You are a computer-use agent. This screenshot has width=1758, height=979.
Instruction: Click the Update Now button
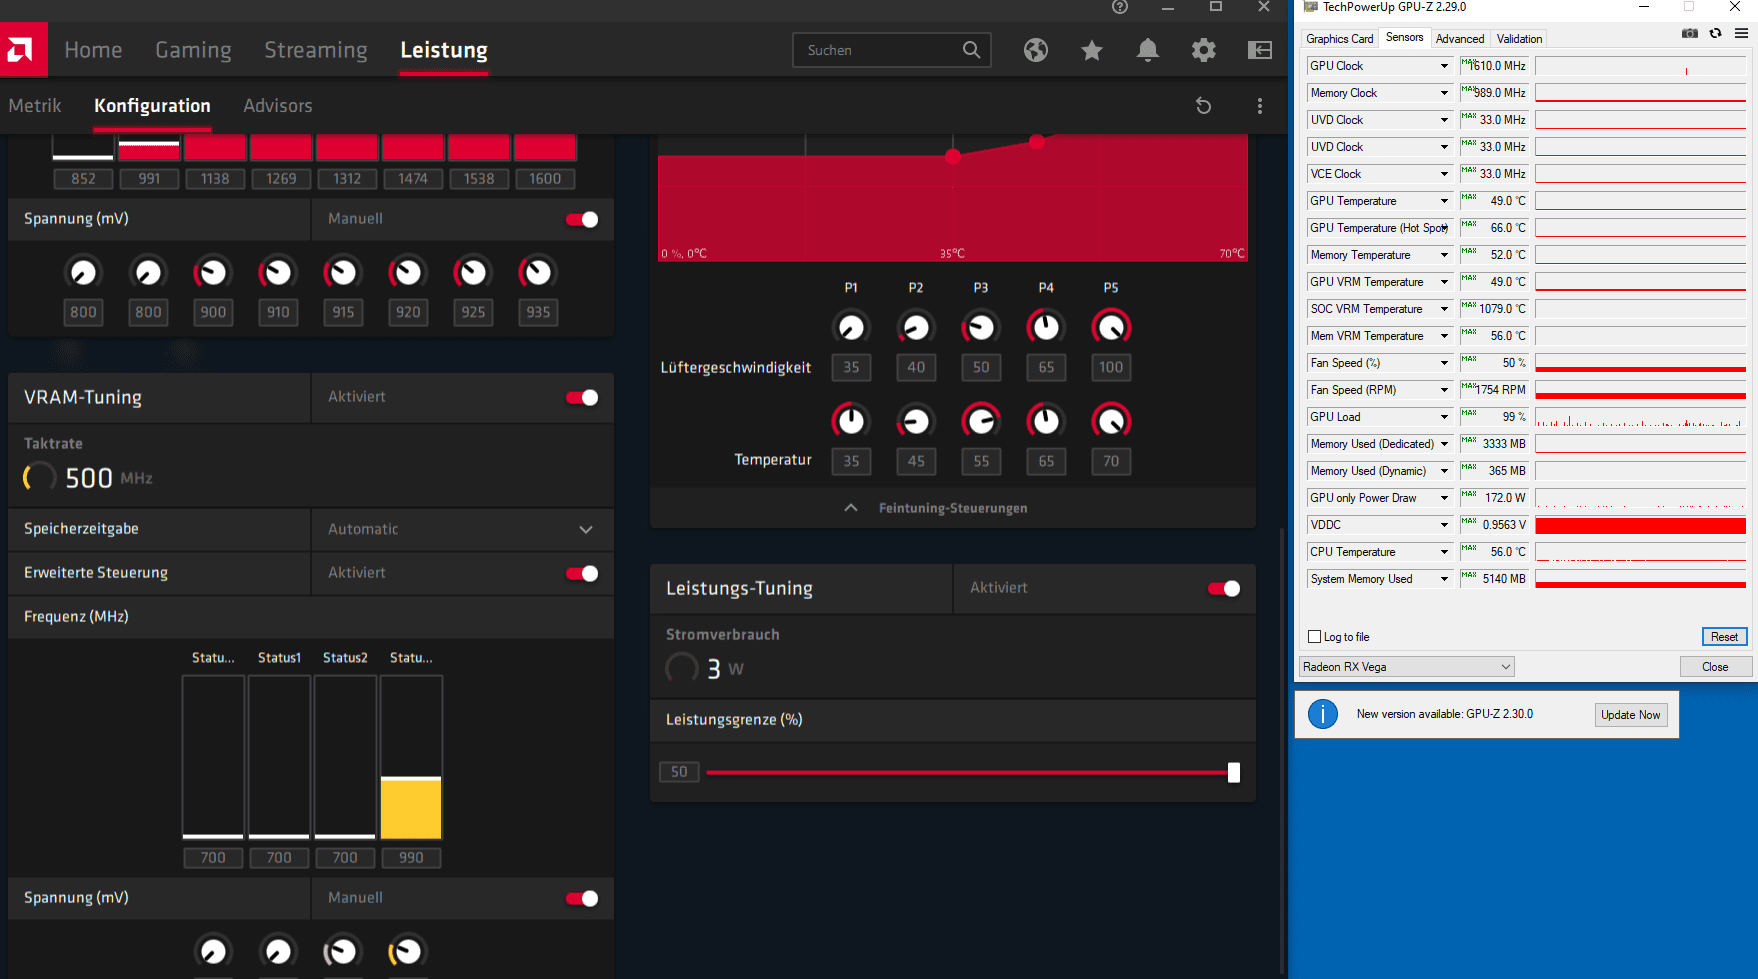tap(1630, 715)
